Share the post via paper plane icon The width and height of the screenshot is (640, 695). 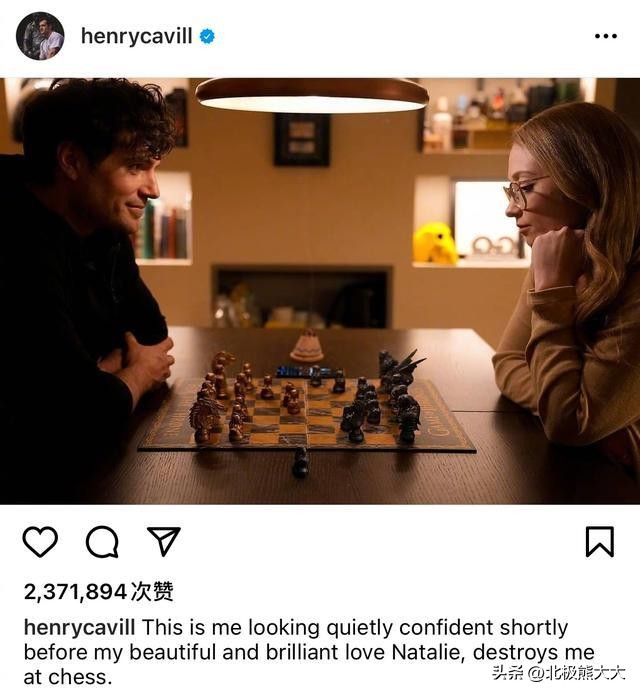pyautogui.click(x=163, y=541)
